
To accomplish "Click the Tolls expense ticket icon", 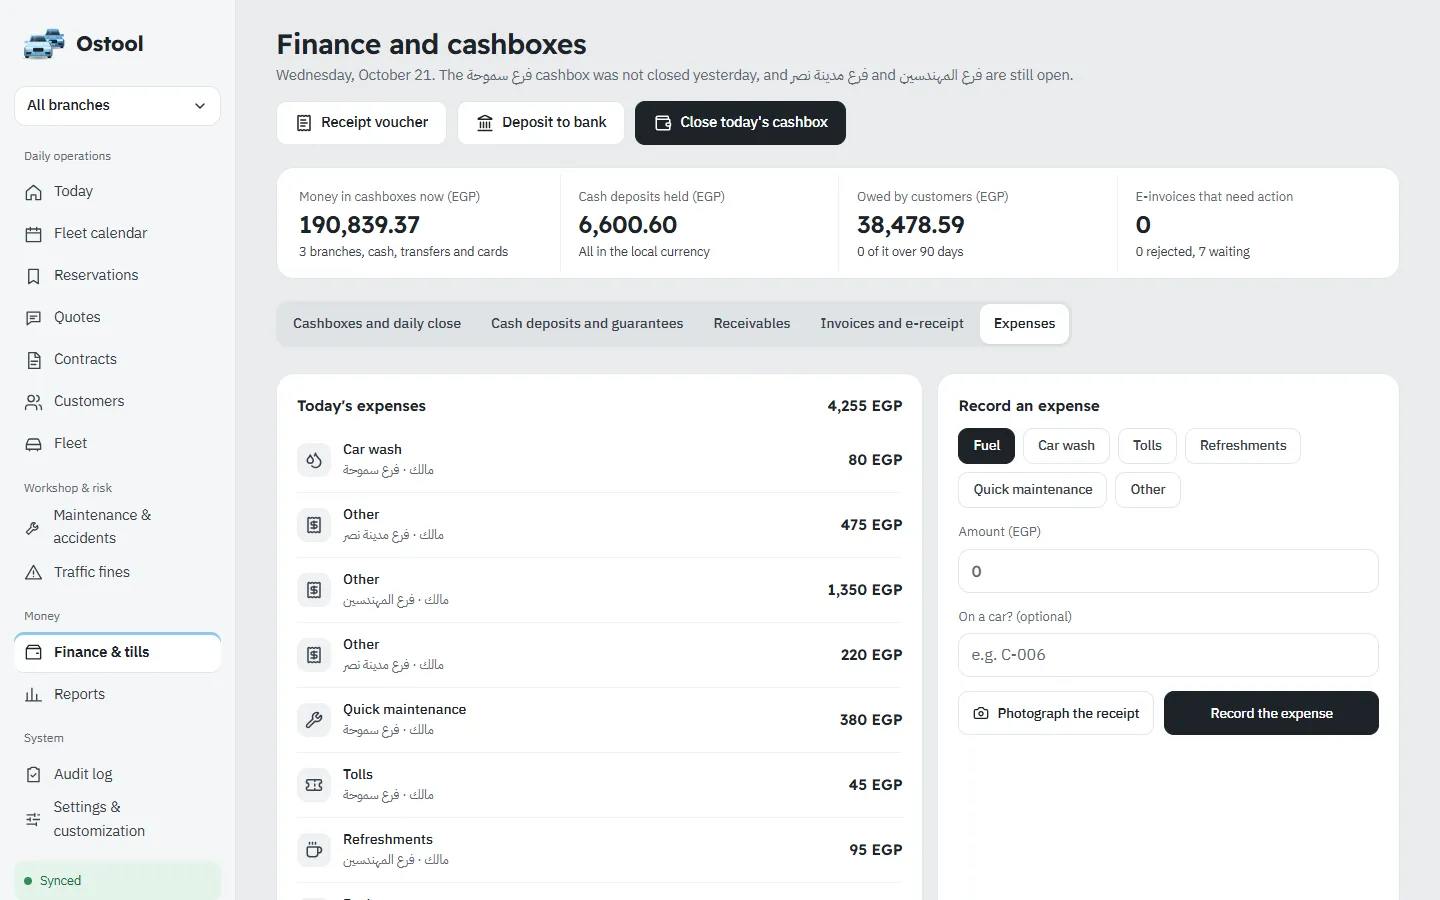I will coord(314,785).
